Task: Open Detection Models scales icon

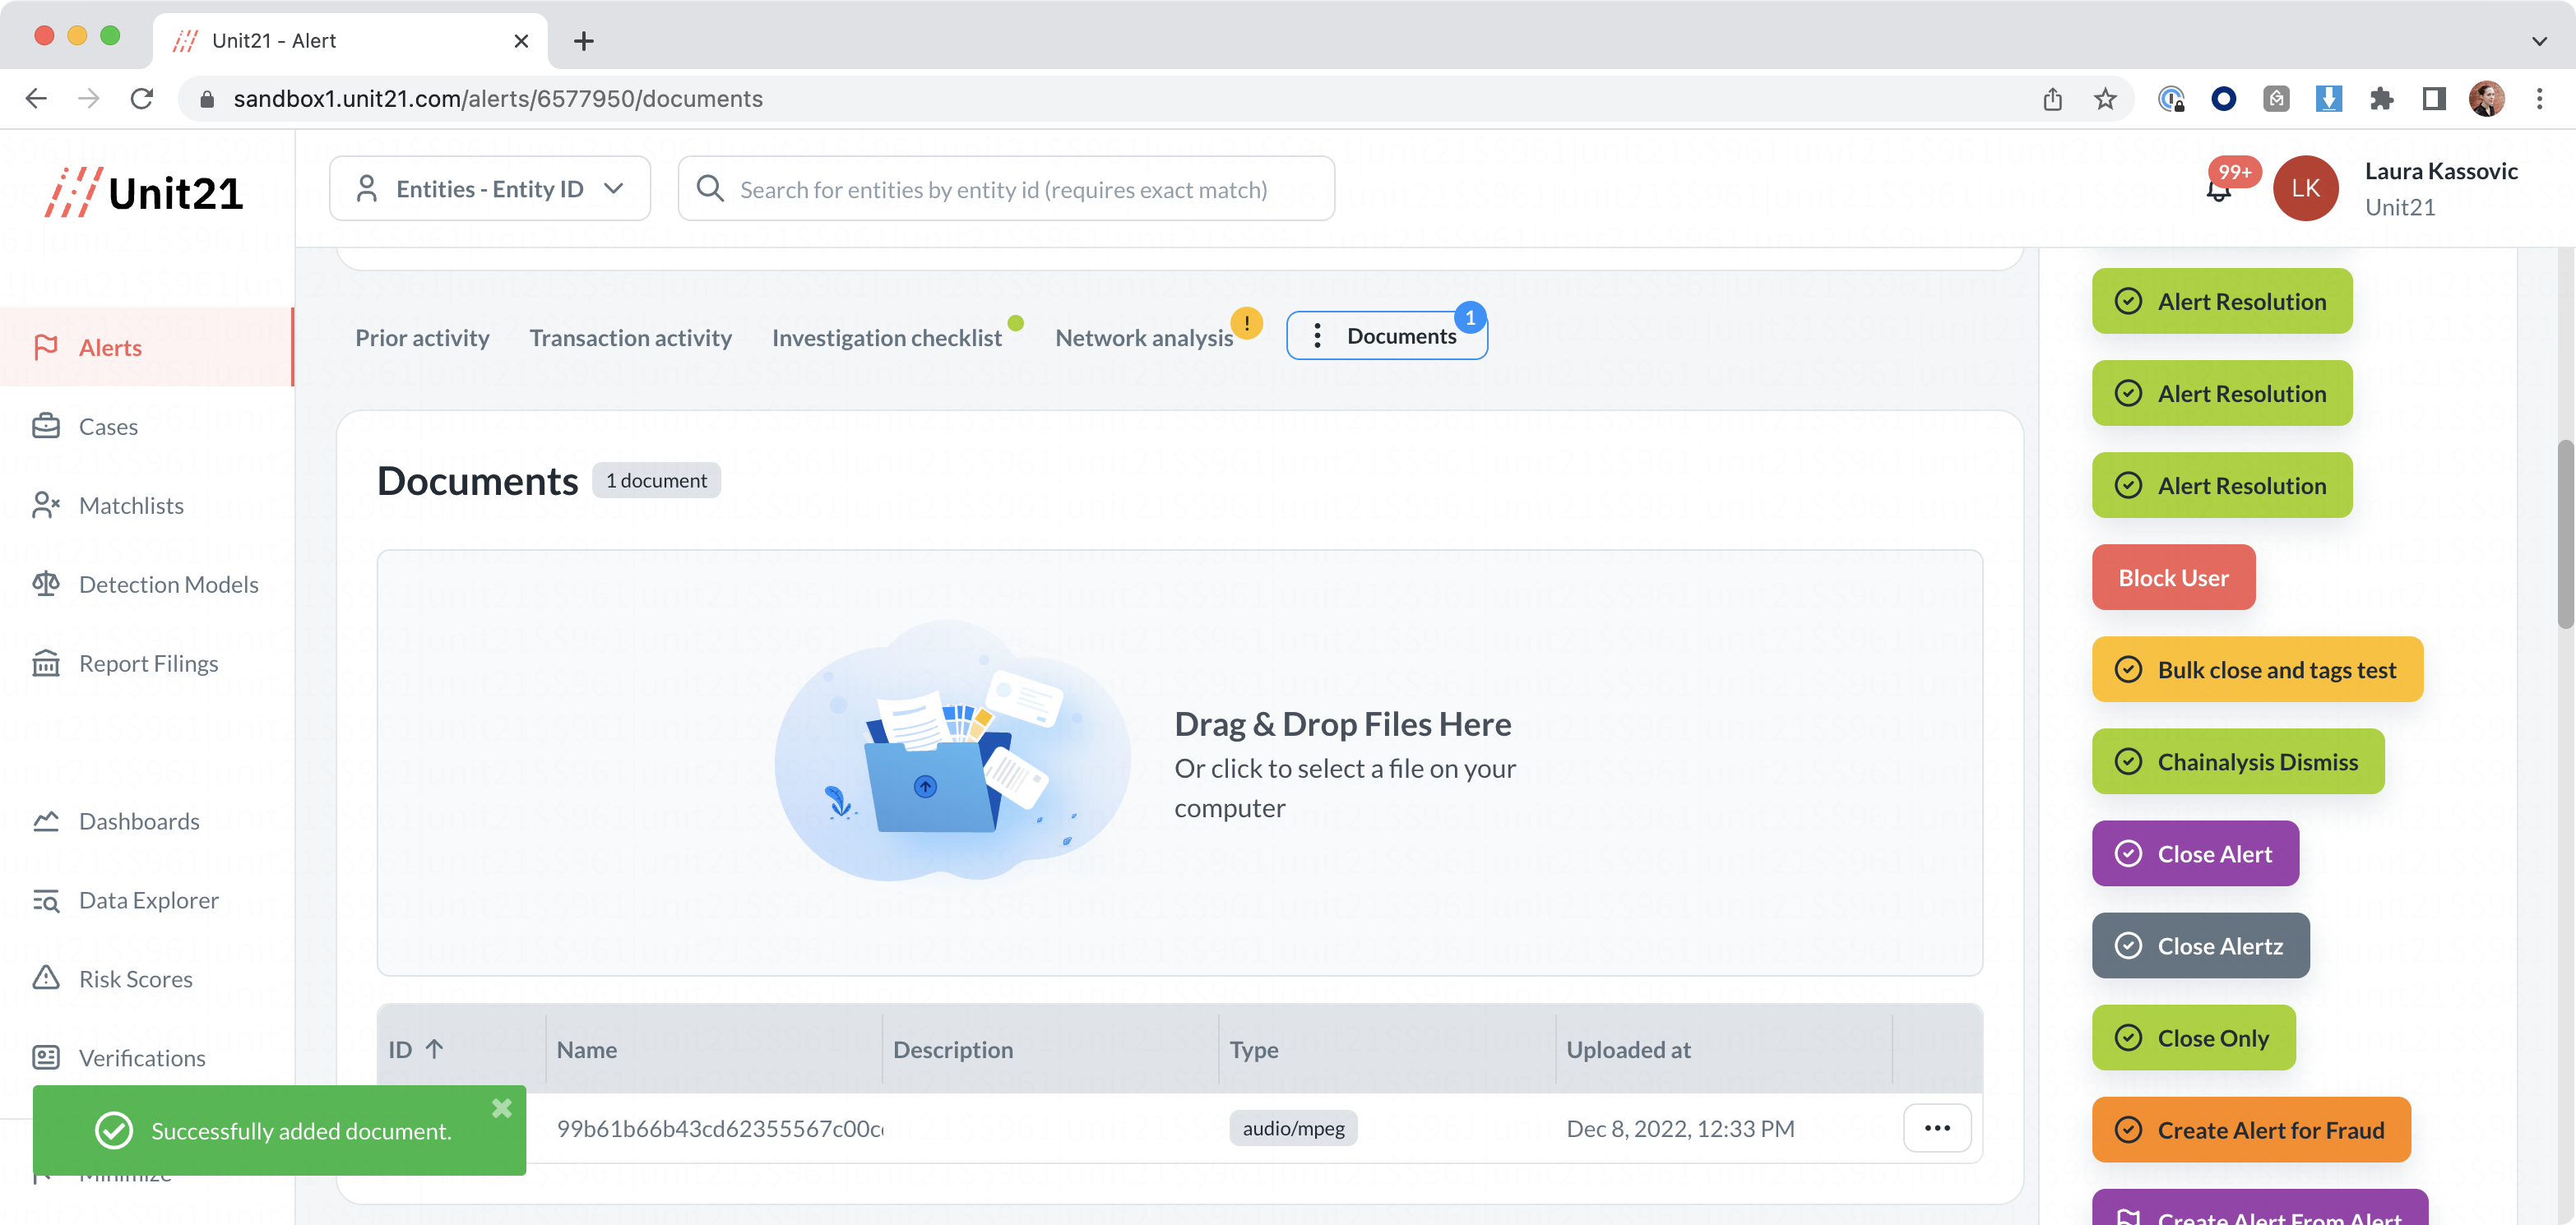Action: [46, 584]
